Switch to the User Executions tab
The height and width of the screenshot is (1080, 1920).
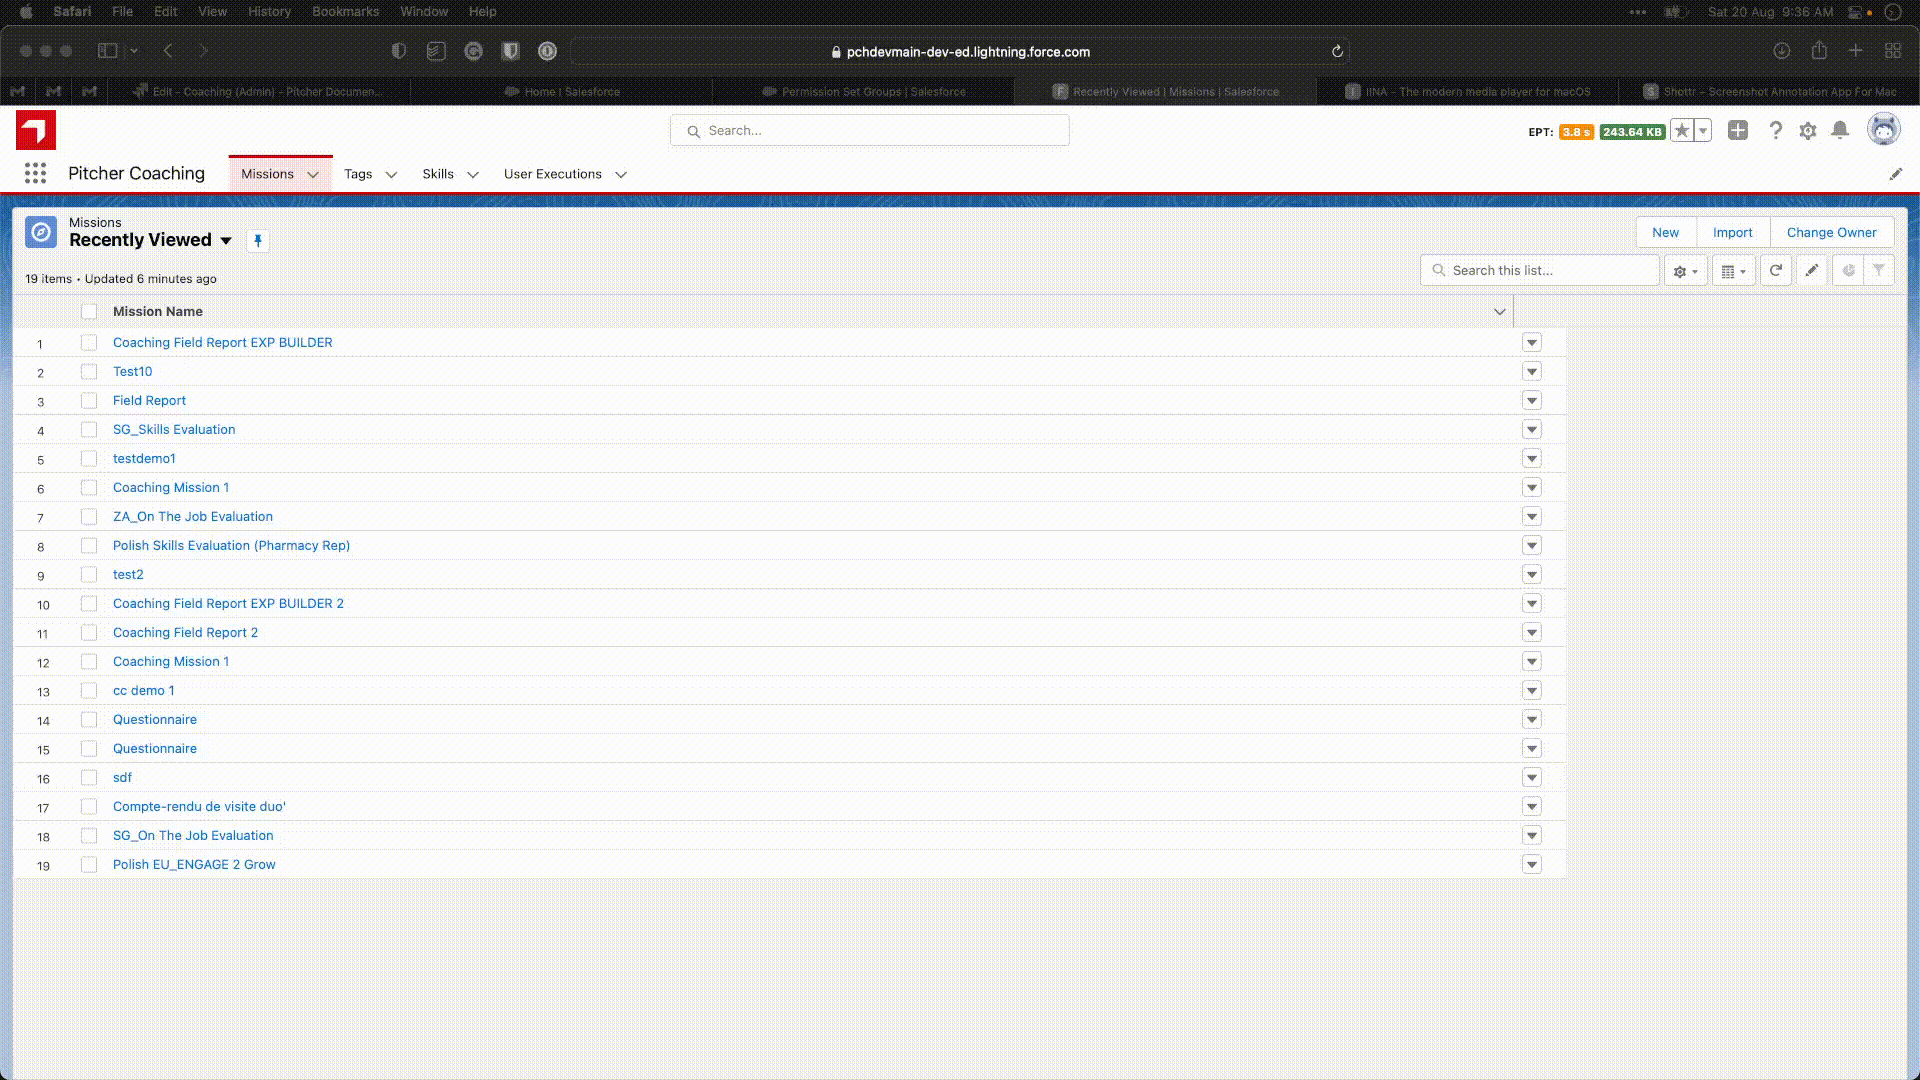552,174
